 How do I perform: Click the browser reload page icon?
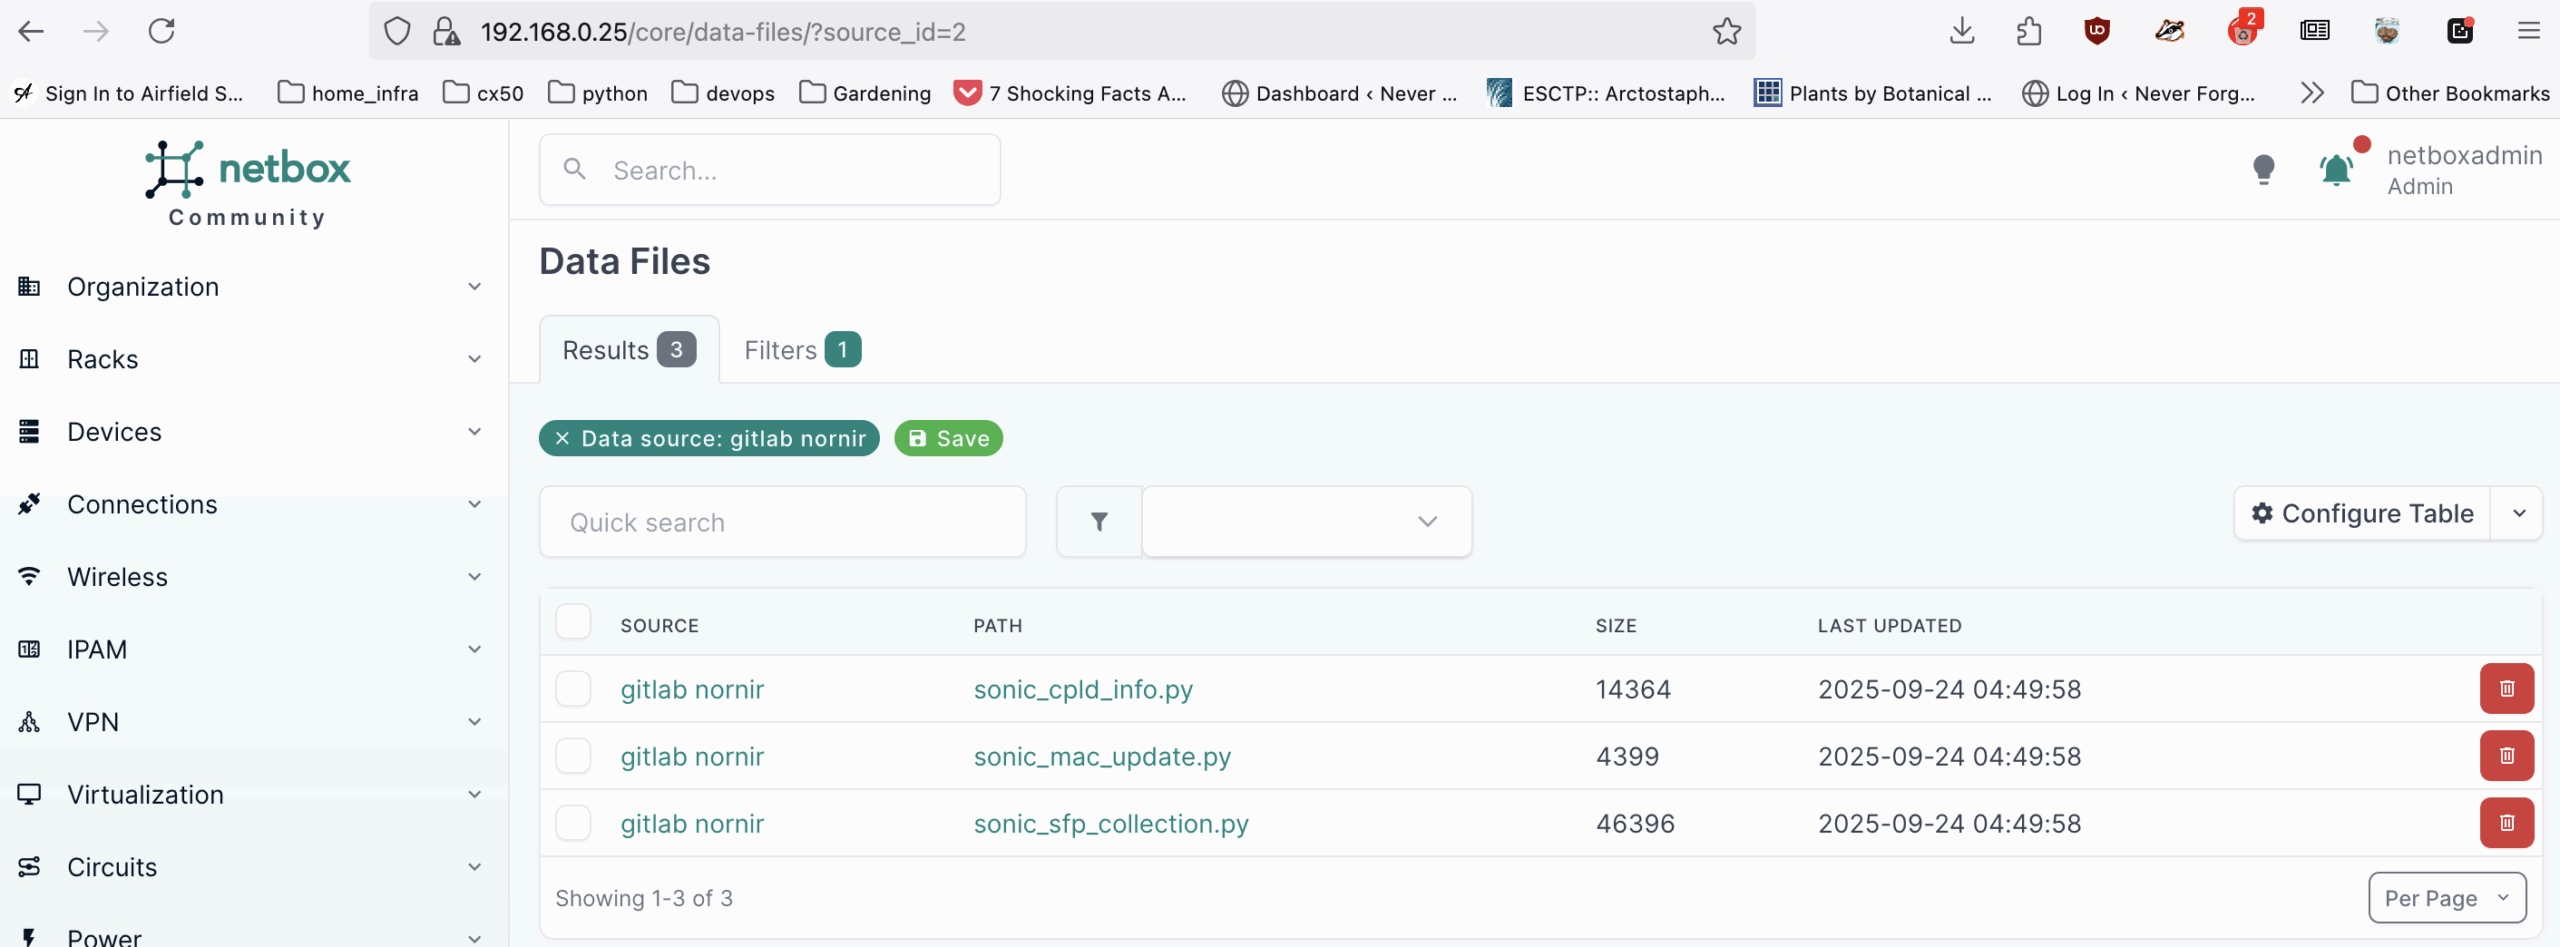coord(162,32)
